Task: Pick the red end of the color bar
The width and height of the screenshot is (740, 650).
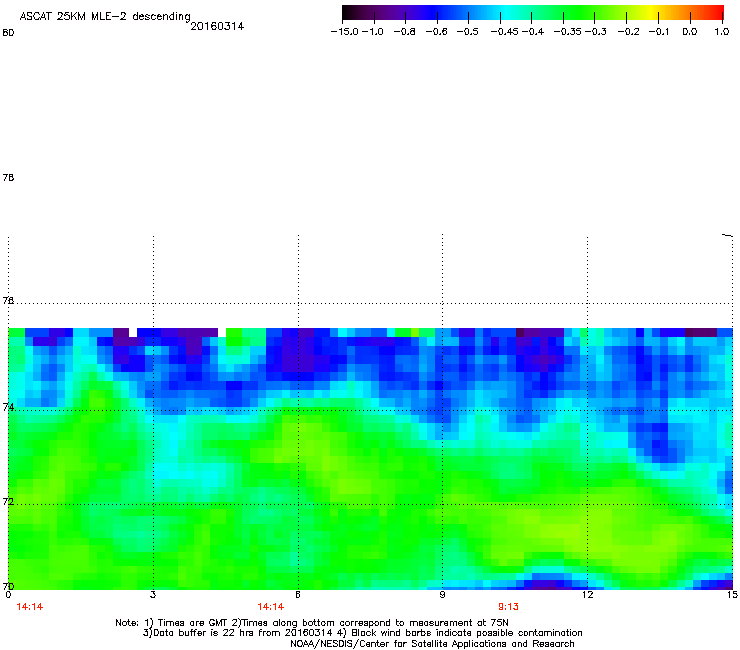Action: click(x=717, y=13)
